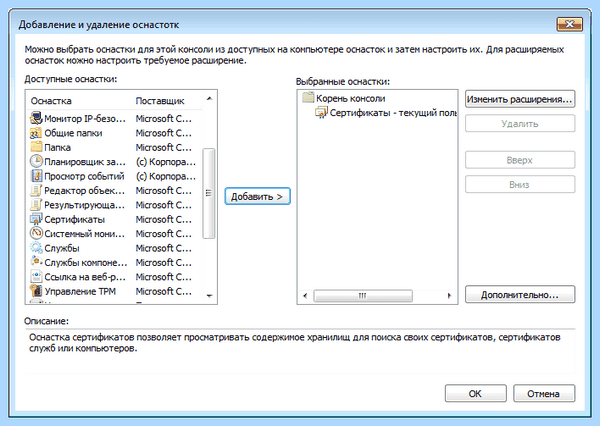Click the (с) Корпора... provider cell for Просмотр событий

click(166, 176)
